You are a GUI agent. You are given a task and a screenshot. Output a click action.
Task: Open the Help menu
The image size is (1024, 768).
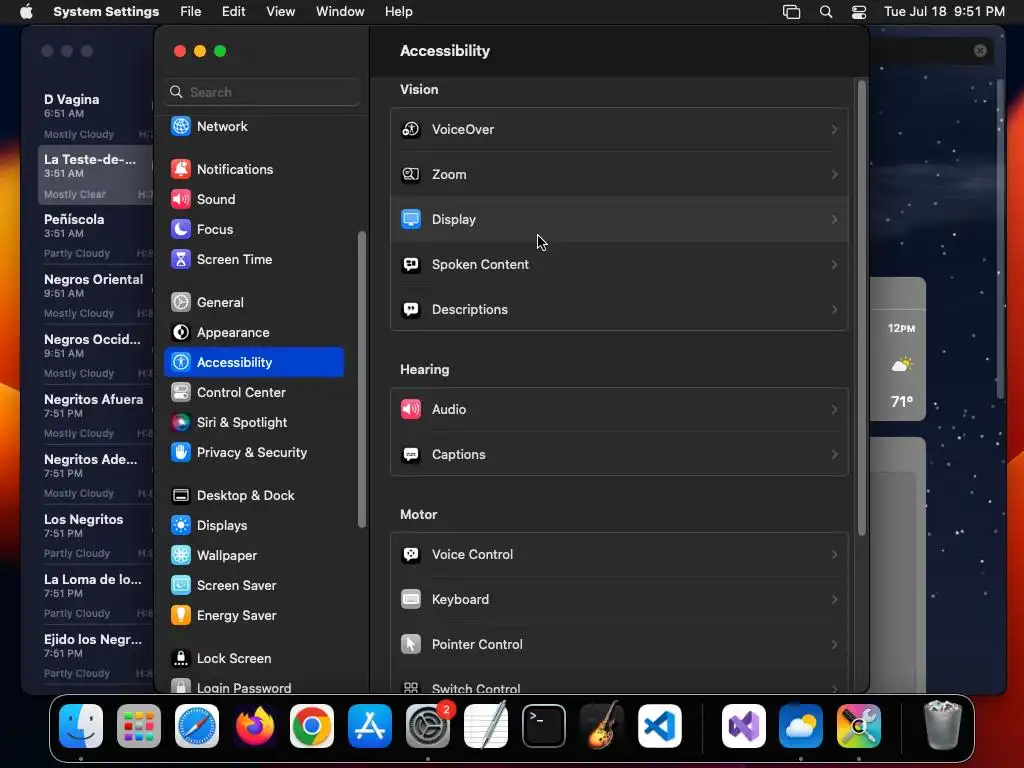[x=398, y=12]
